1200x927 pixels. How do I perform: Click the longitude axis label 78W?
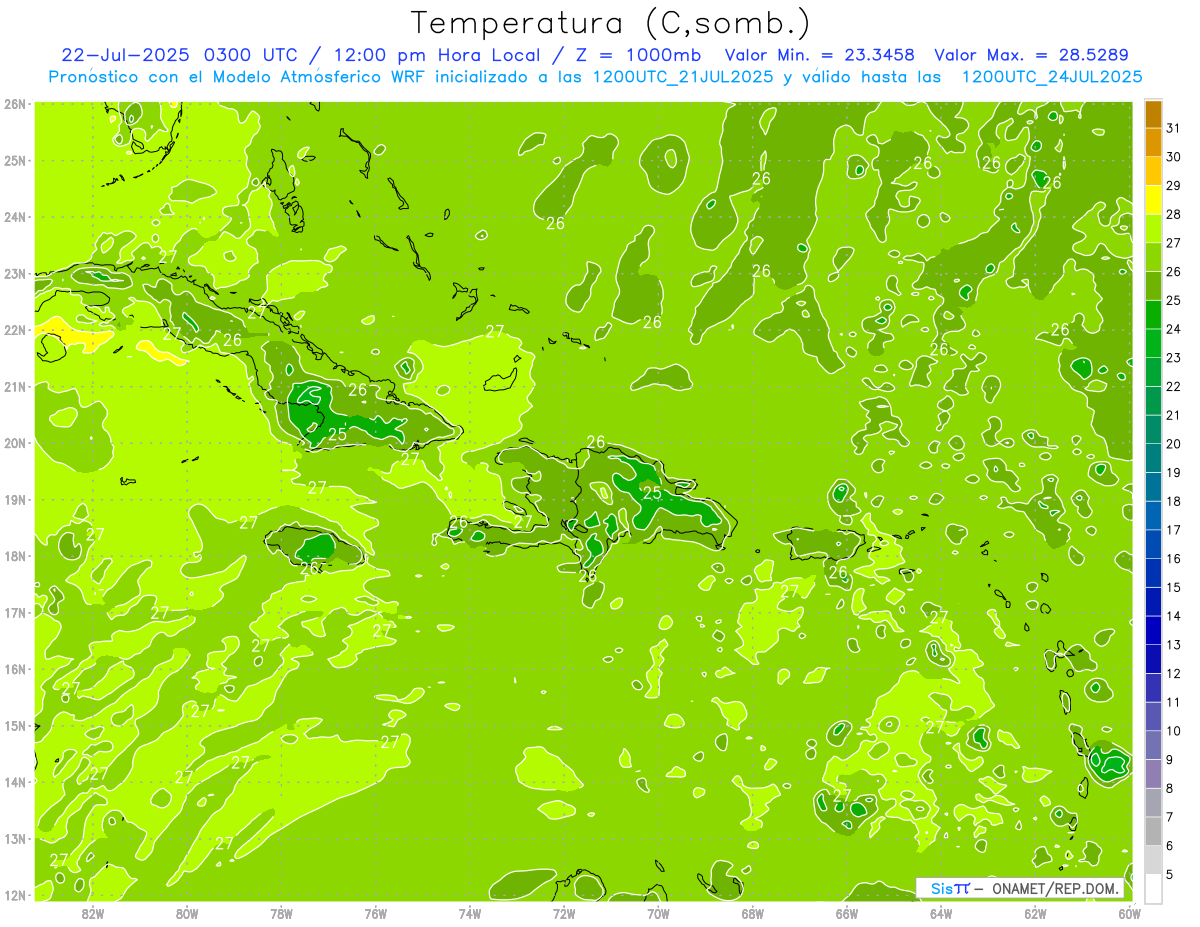coord(281,913)
